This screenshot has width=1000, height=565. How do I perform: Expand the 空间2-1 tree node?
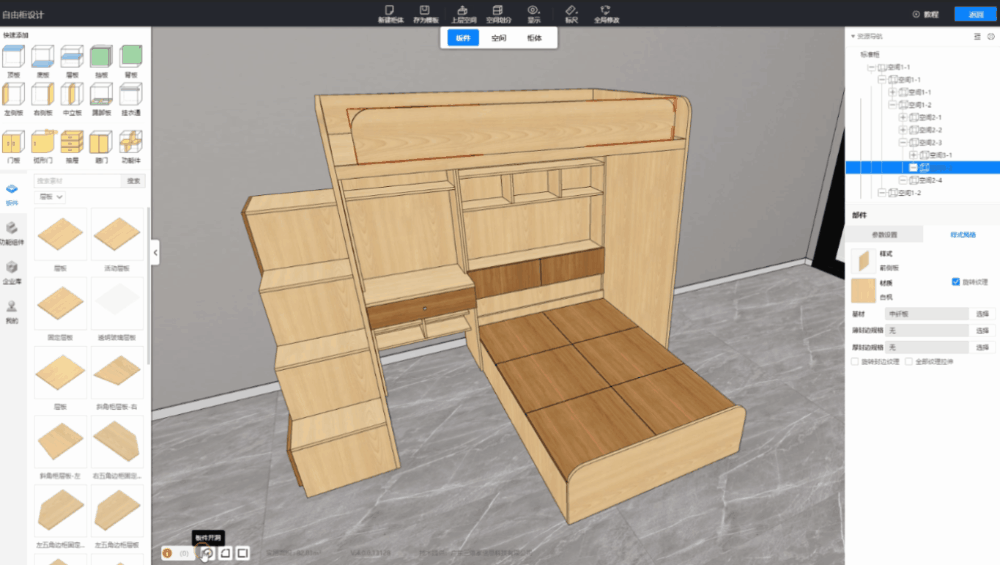[x=903, y=117]
